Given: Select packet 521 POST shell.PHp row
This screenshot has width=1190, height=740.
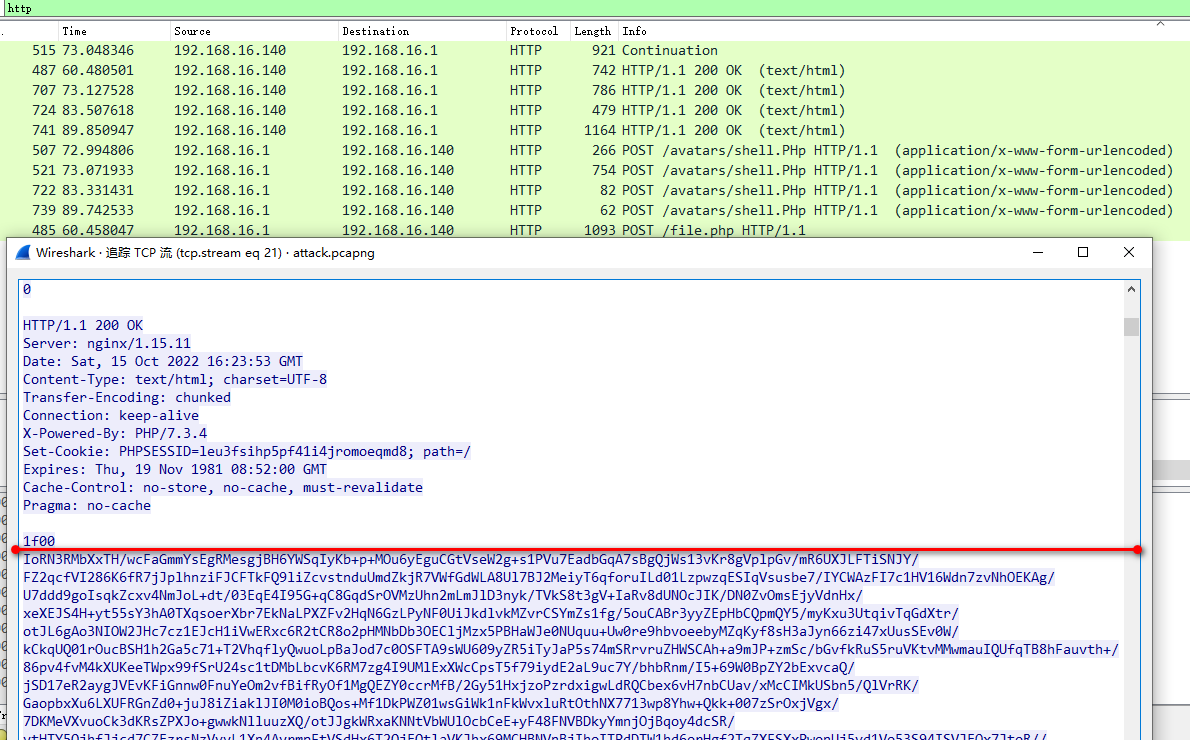Looking at the screenshot, I should 595,171.
